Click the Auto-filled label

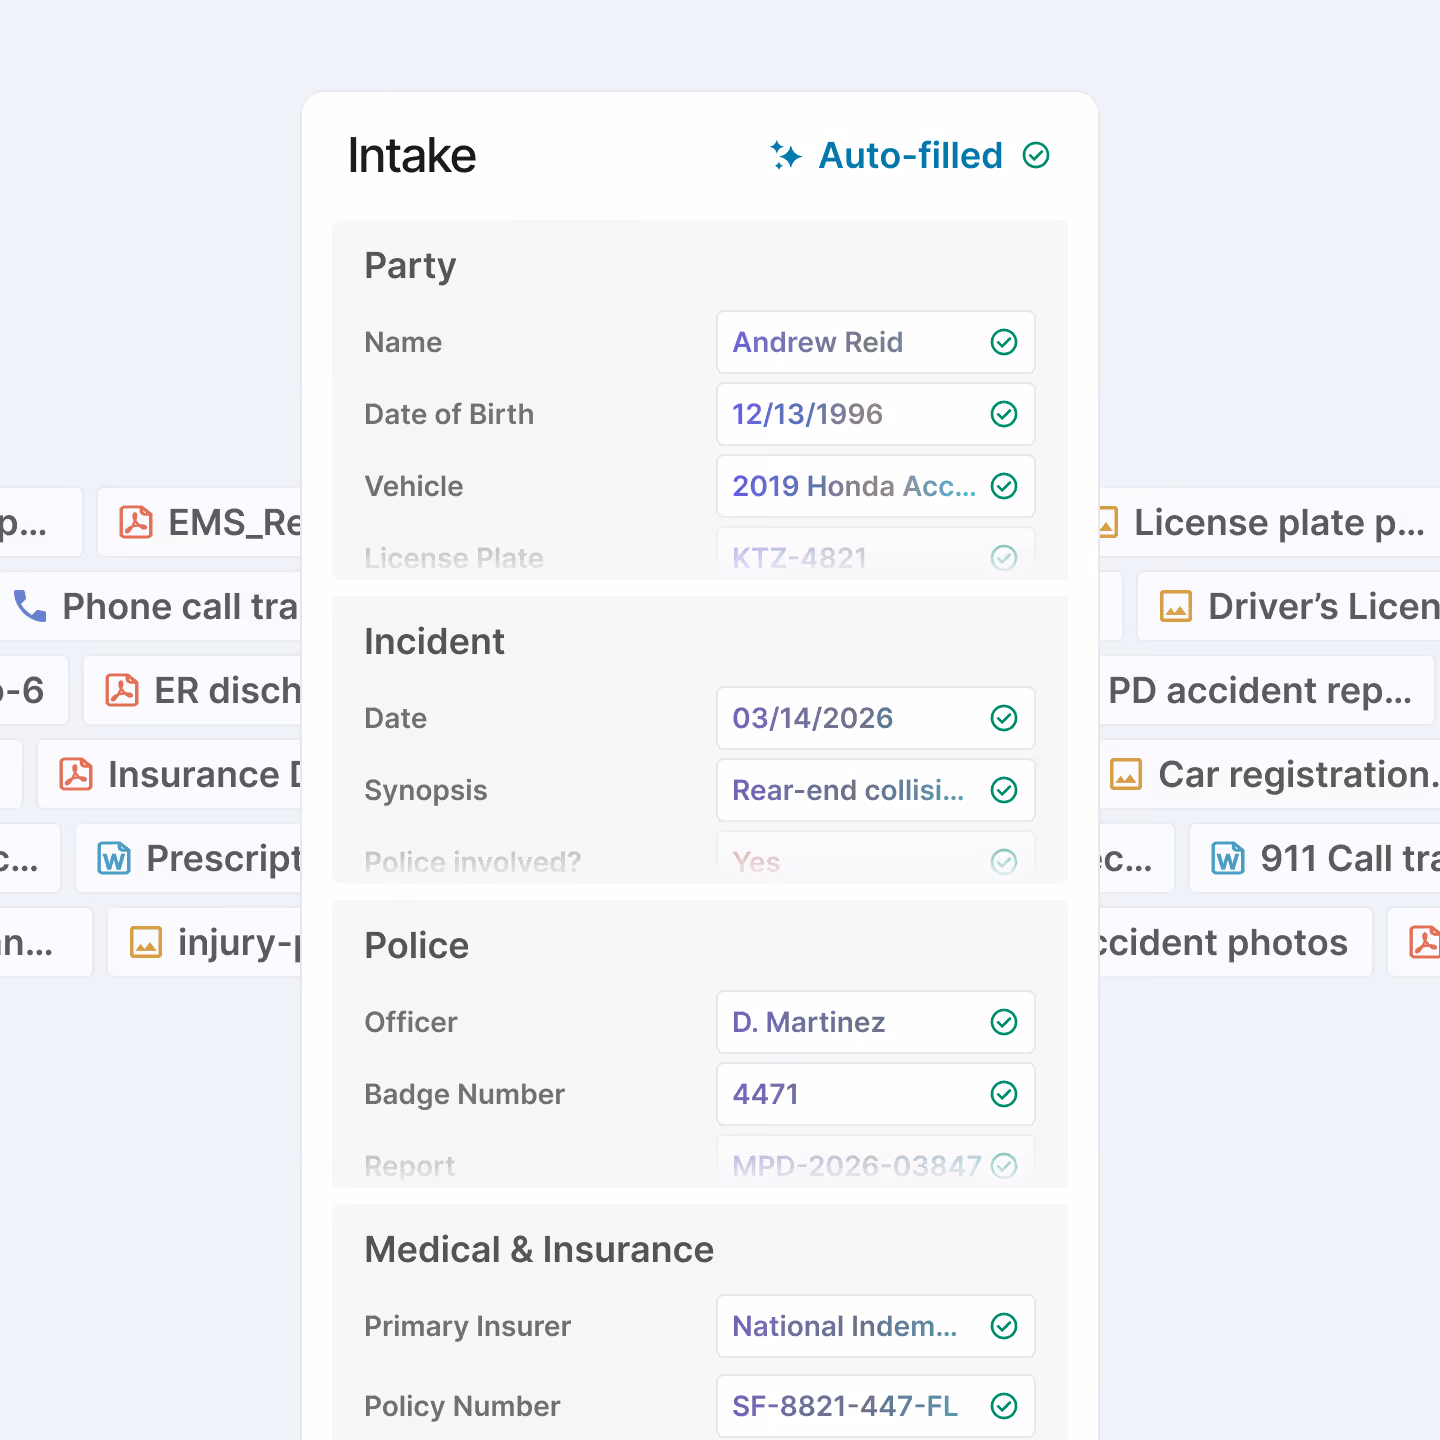pos(910,155)
